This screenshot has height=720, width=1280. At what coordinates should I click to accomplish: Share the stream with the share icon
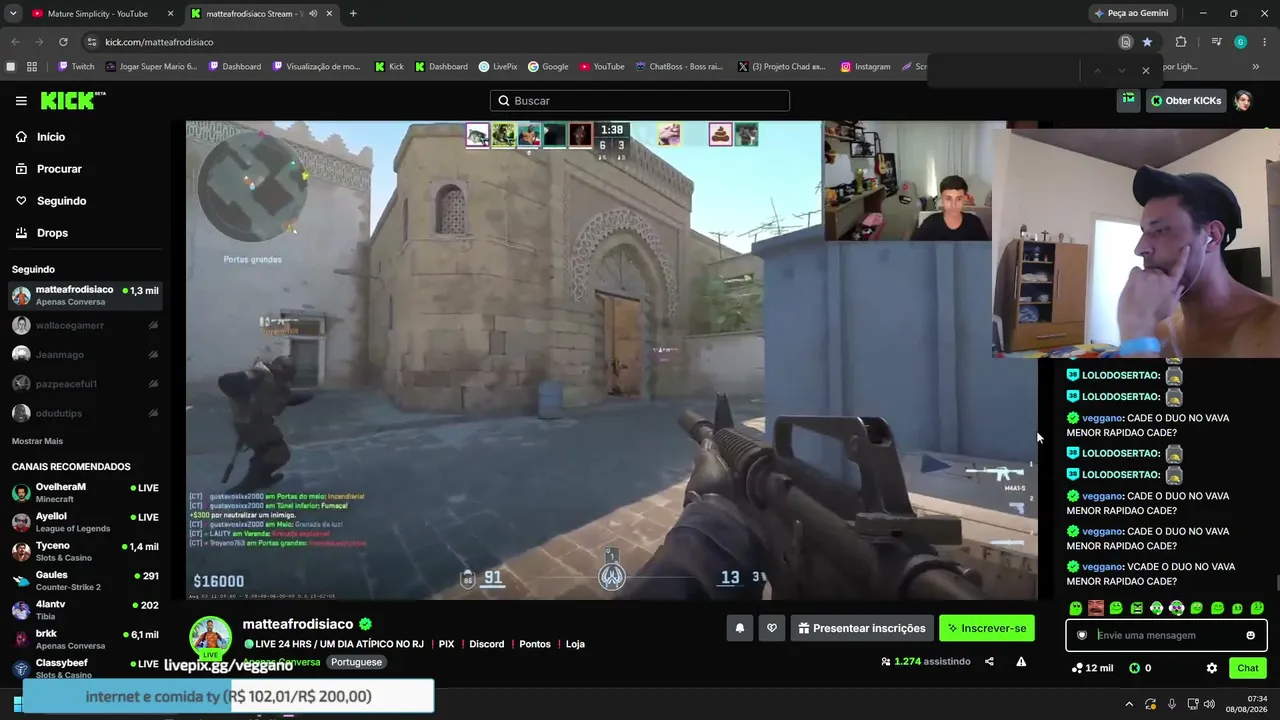pos(989,661)
